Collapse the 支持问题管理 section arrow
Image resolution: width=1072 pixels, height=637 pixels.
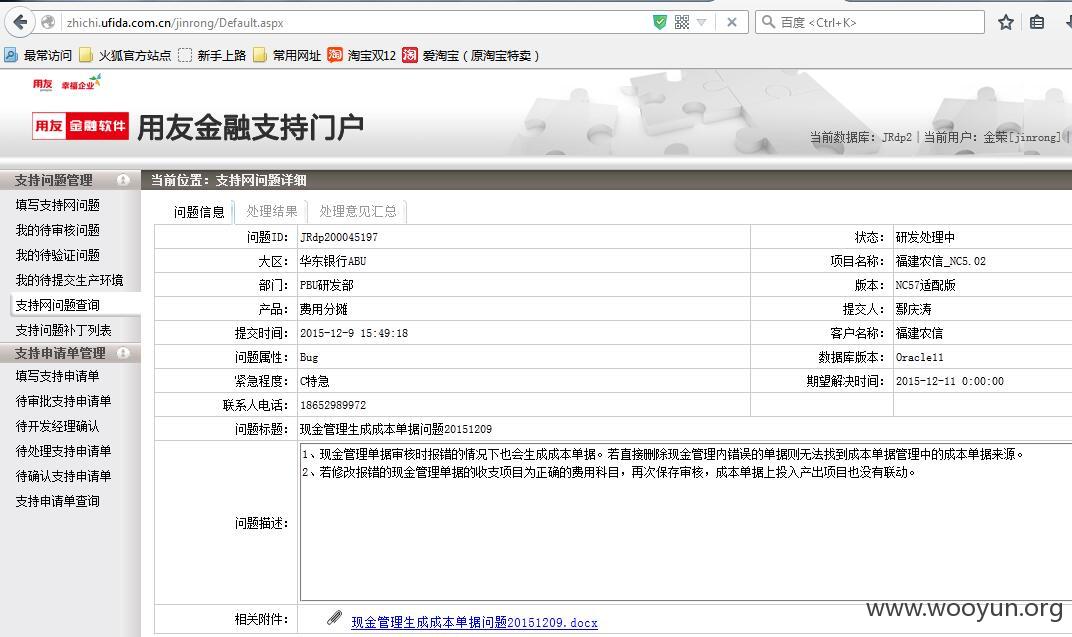[123, 180]
